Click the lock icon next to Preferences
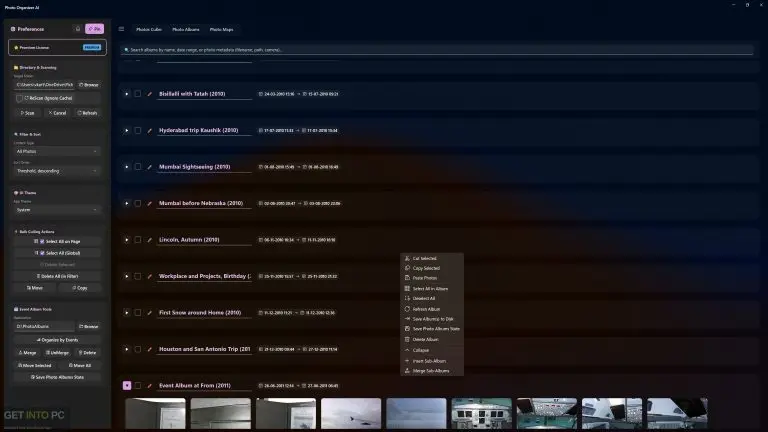This screenshot has height=432, width=768. (77, 29)
